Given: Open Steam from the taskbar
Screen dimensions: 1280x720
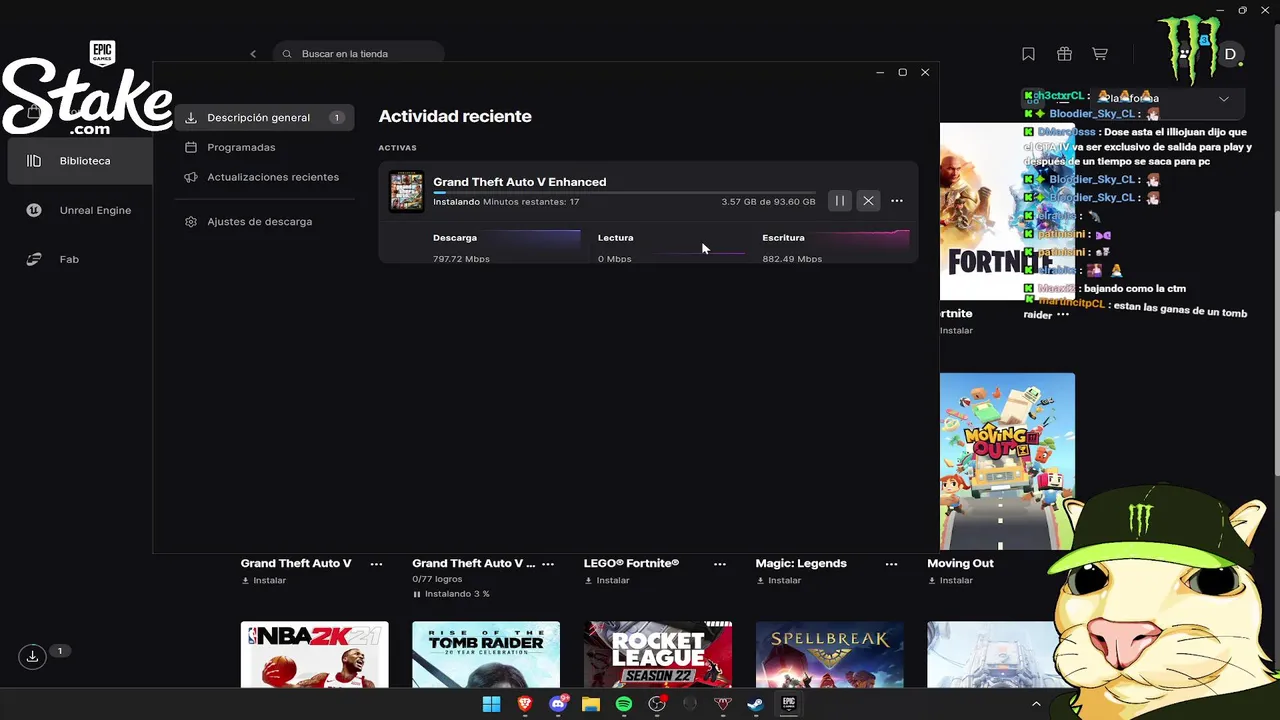Looking at the screenshot, I should pos(756,704).
